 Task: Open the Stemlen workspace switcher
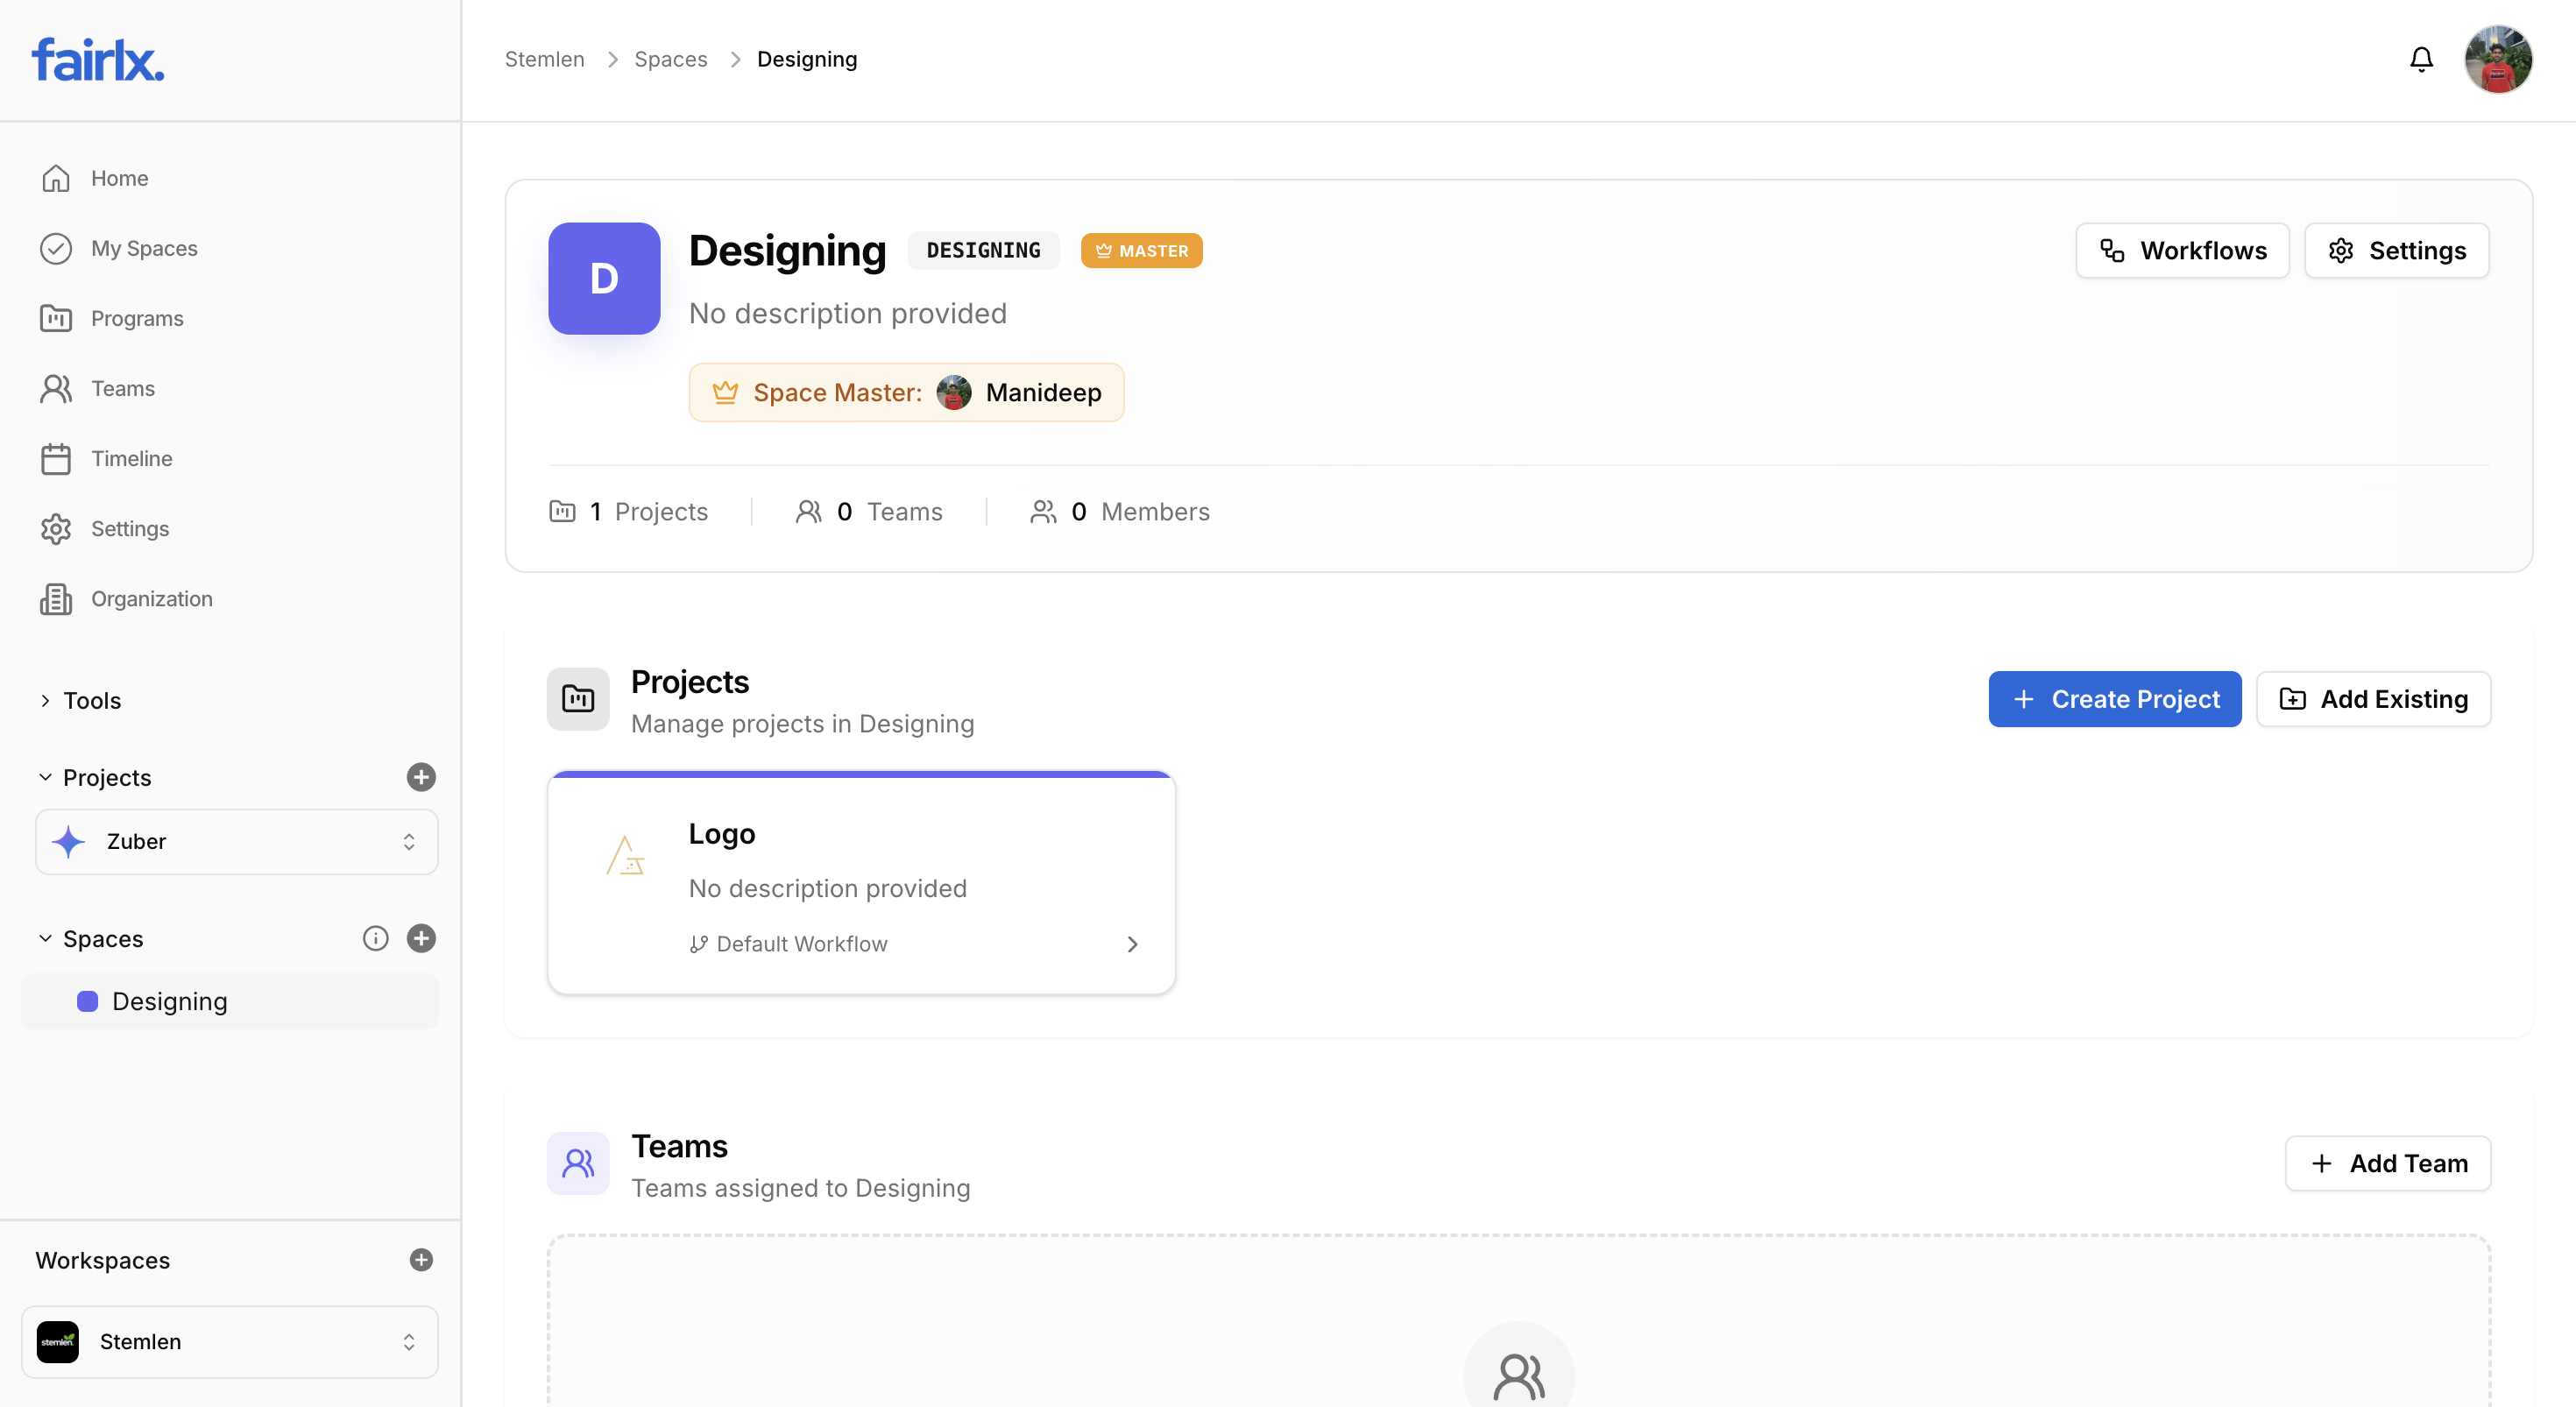229,1341
